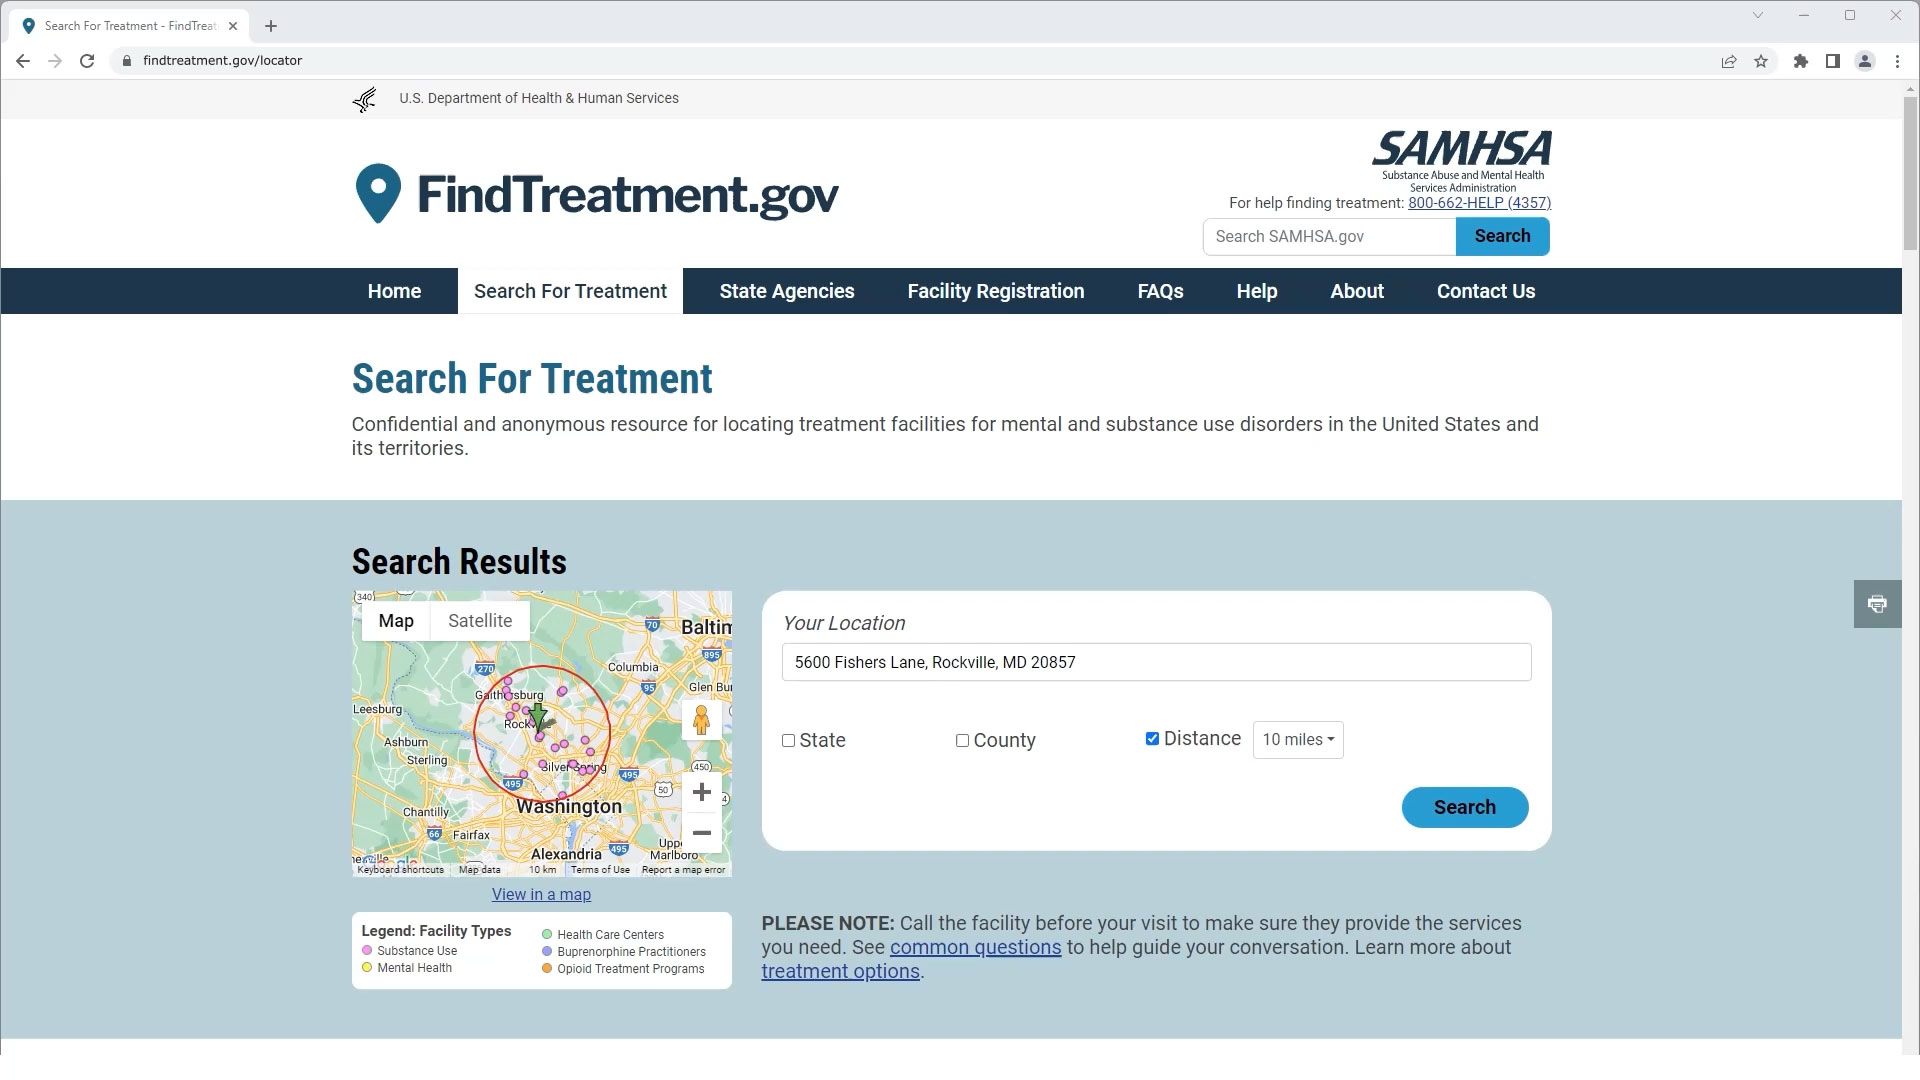Enable the State checkbox

pos(789,741)
